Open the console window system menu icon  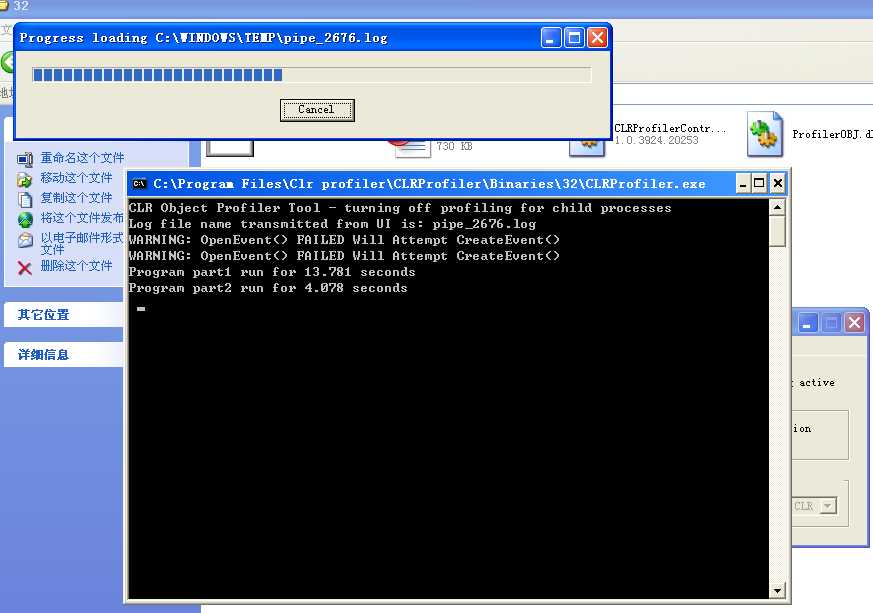pyautogui.click(x=139, y=183)
